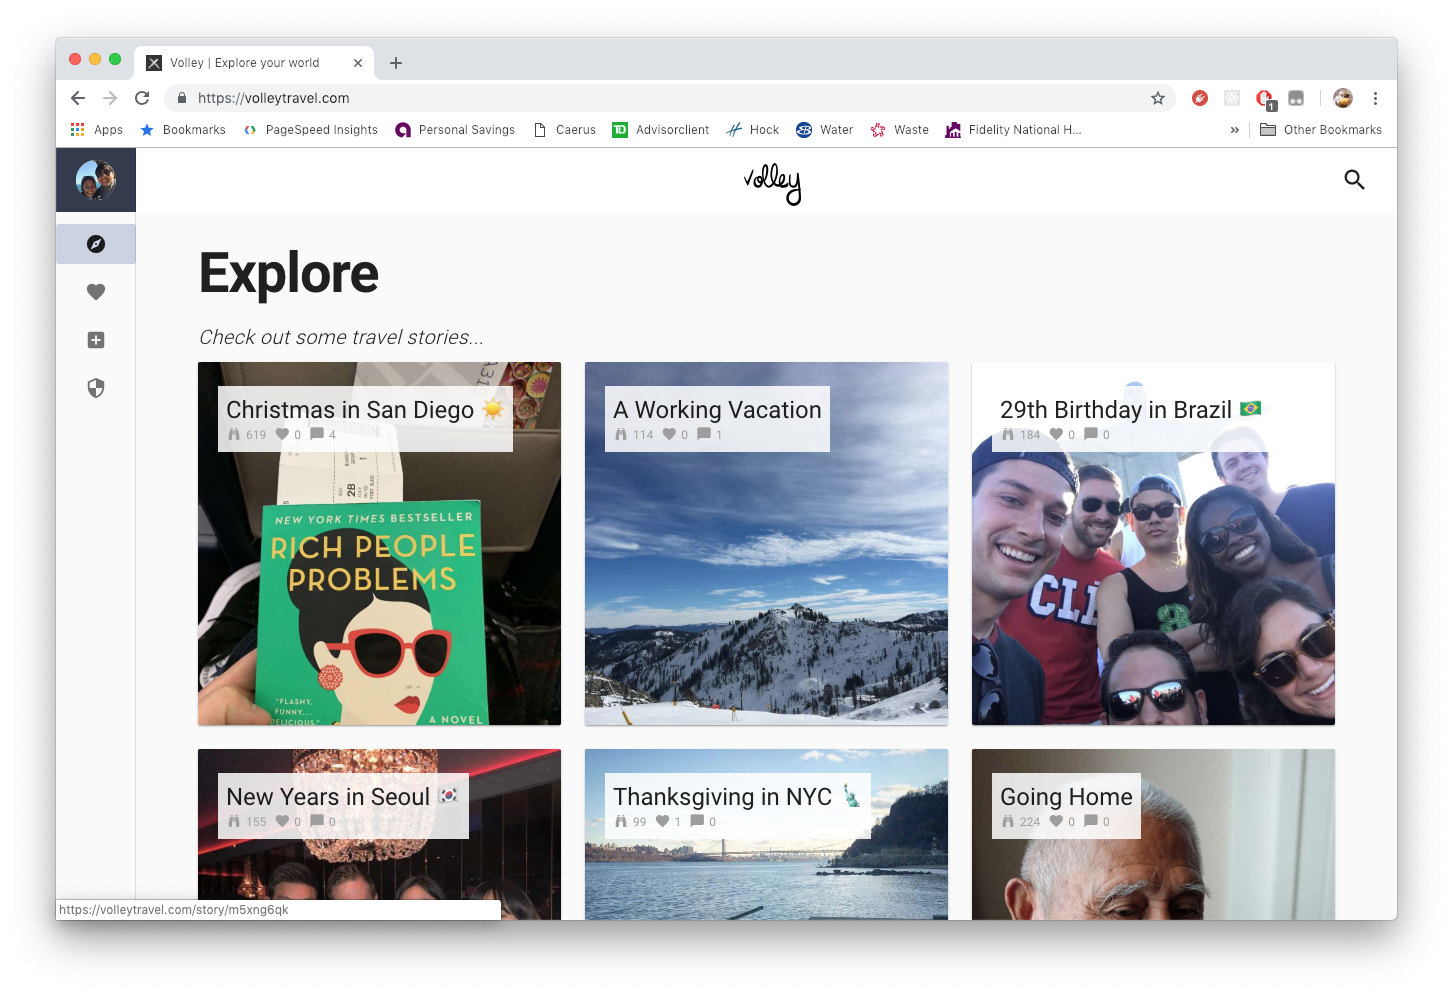Open the Caerus bookmark

[565, 130]
